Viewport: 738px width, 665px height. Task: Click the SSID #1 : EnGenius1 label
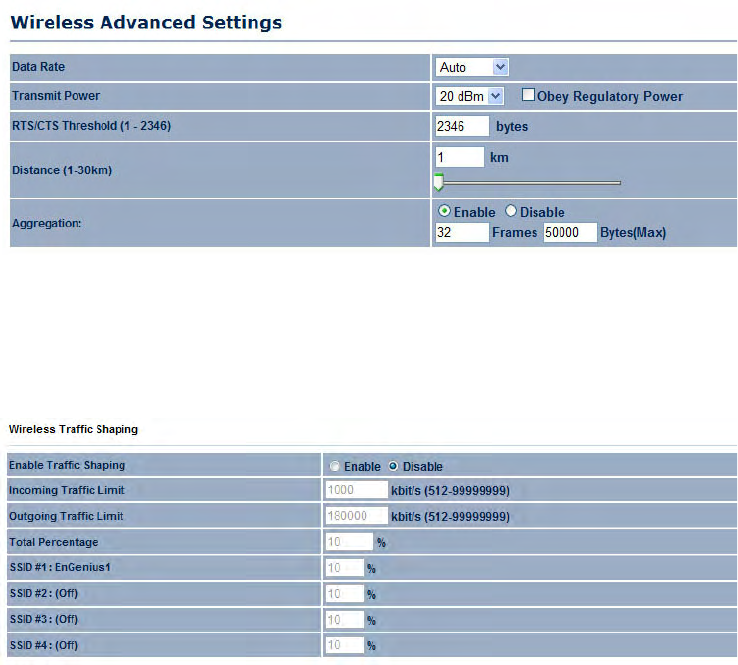[x=60, y=567]
